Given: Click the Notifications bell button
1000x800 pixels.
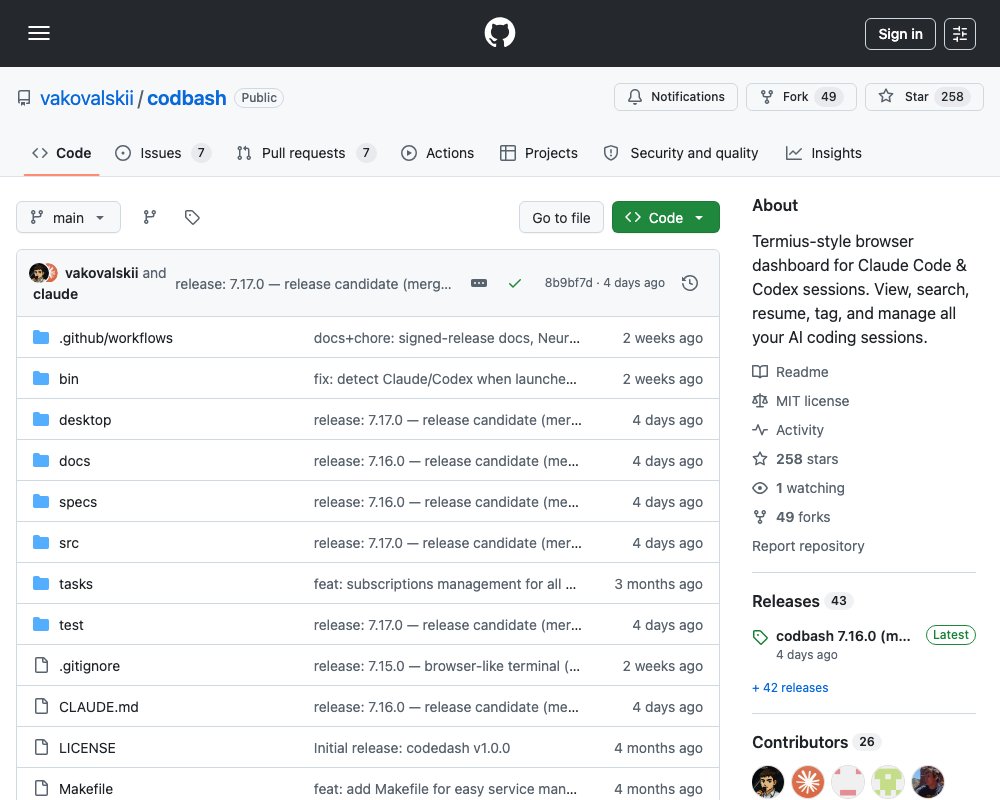Looking at the screenshot, I should 675,96.
